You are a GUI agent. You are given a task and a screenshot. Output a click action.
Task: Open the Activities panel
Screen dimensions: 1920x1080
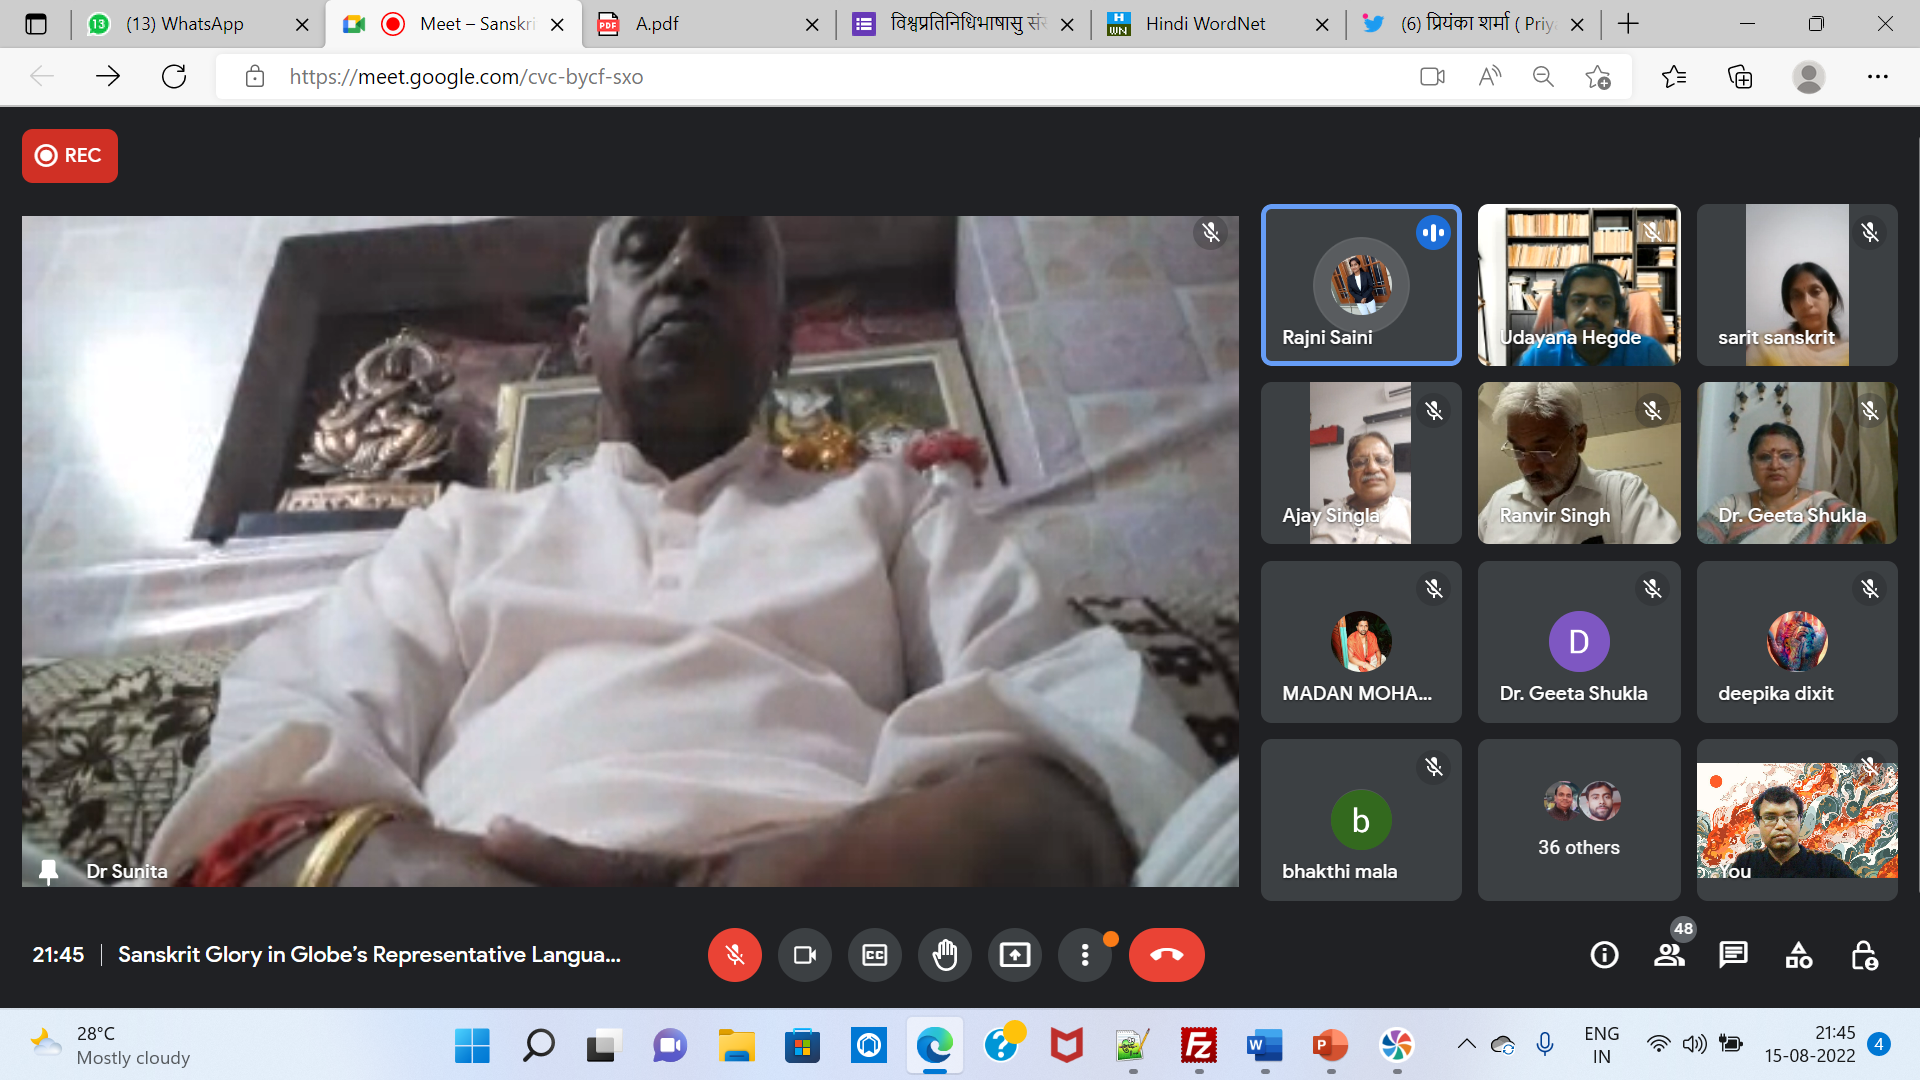tap(1798, 955)
